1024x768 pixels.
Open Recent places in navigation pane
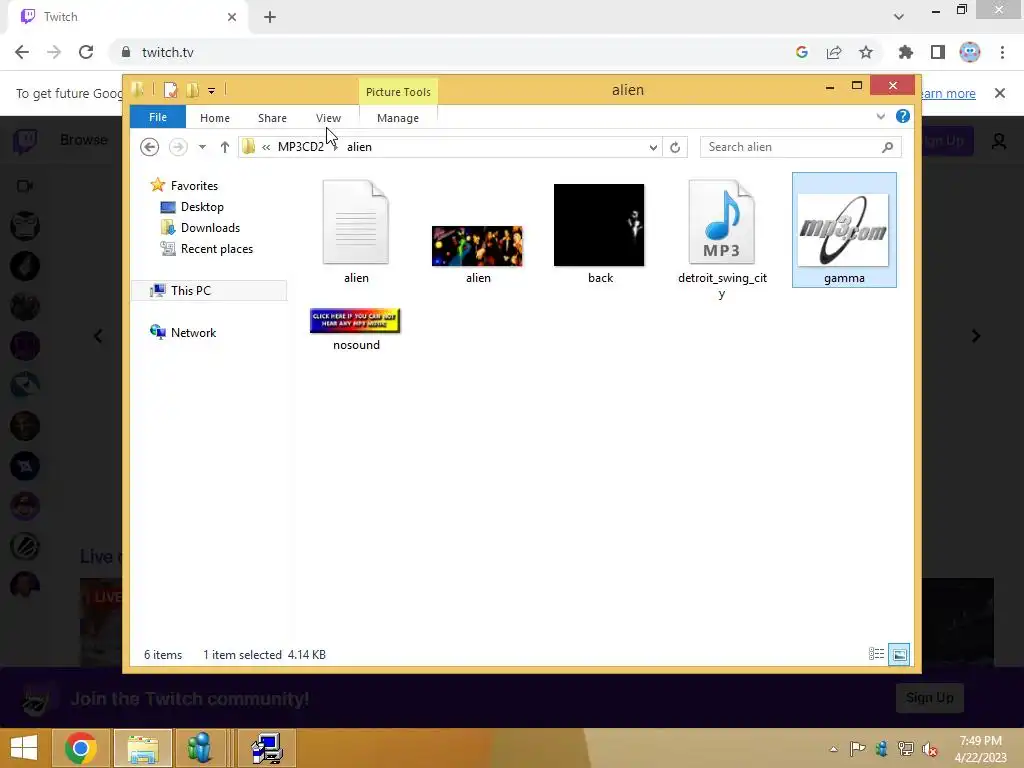coord(216,249)
